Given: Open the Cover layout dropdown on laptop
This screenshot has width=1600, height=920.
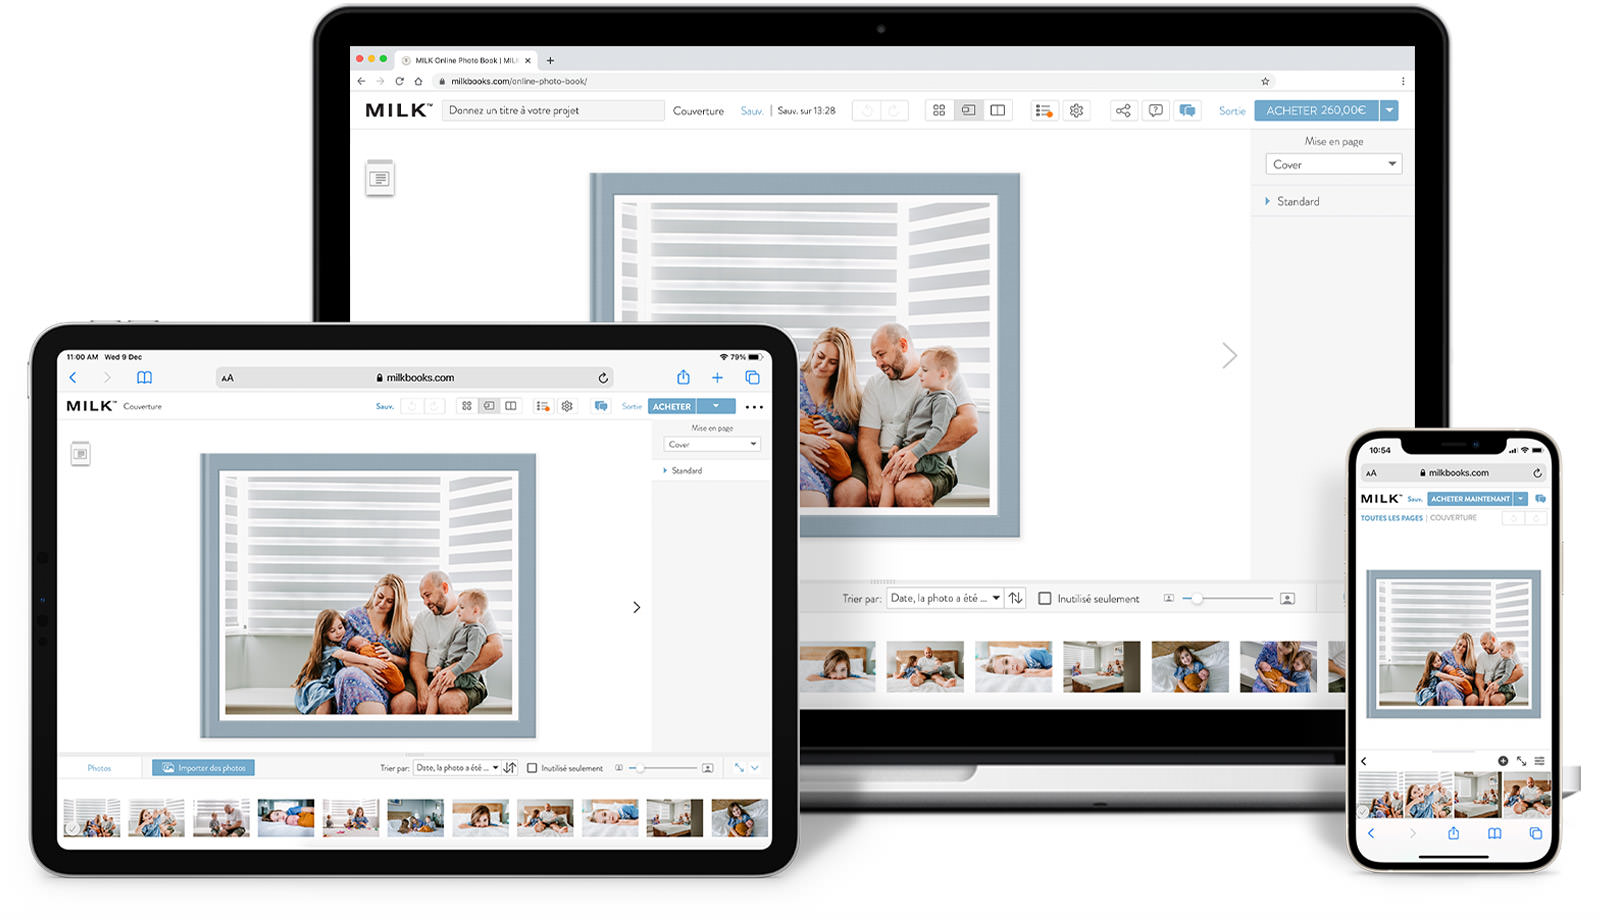Looking at the screenshot, I should pyautogui.click(x=1333, y=164).
